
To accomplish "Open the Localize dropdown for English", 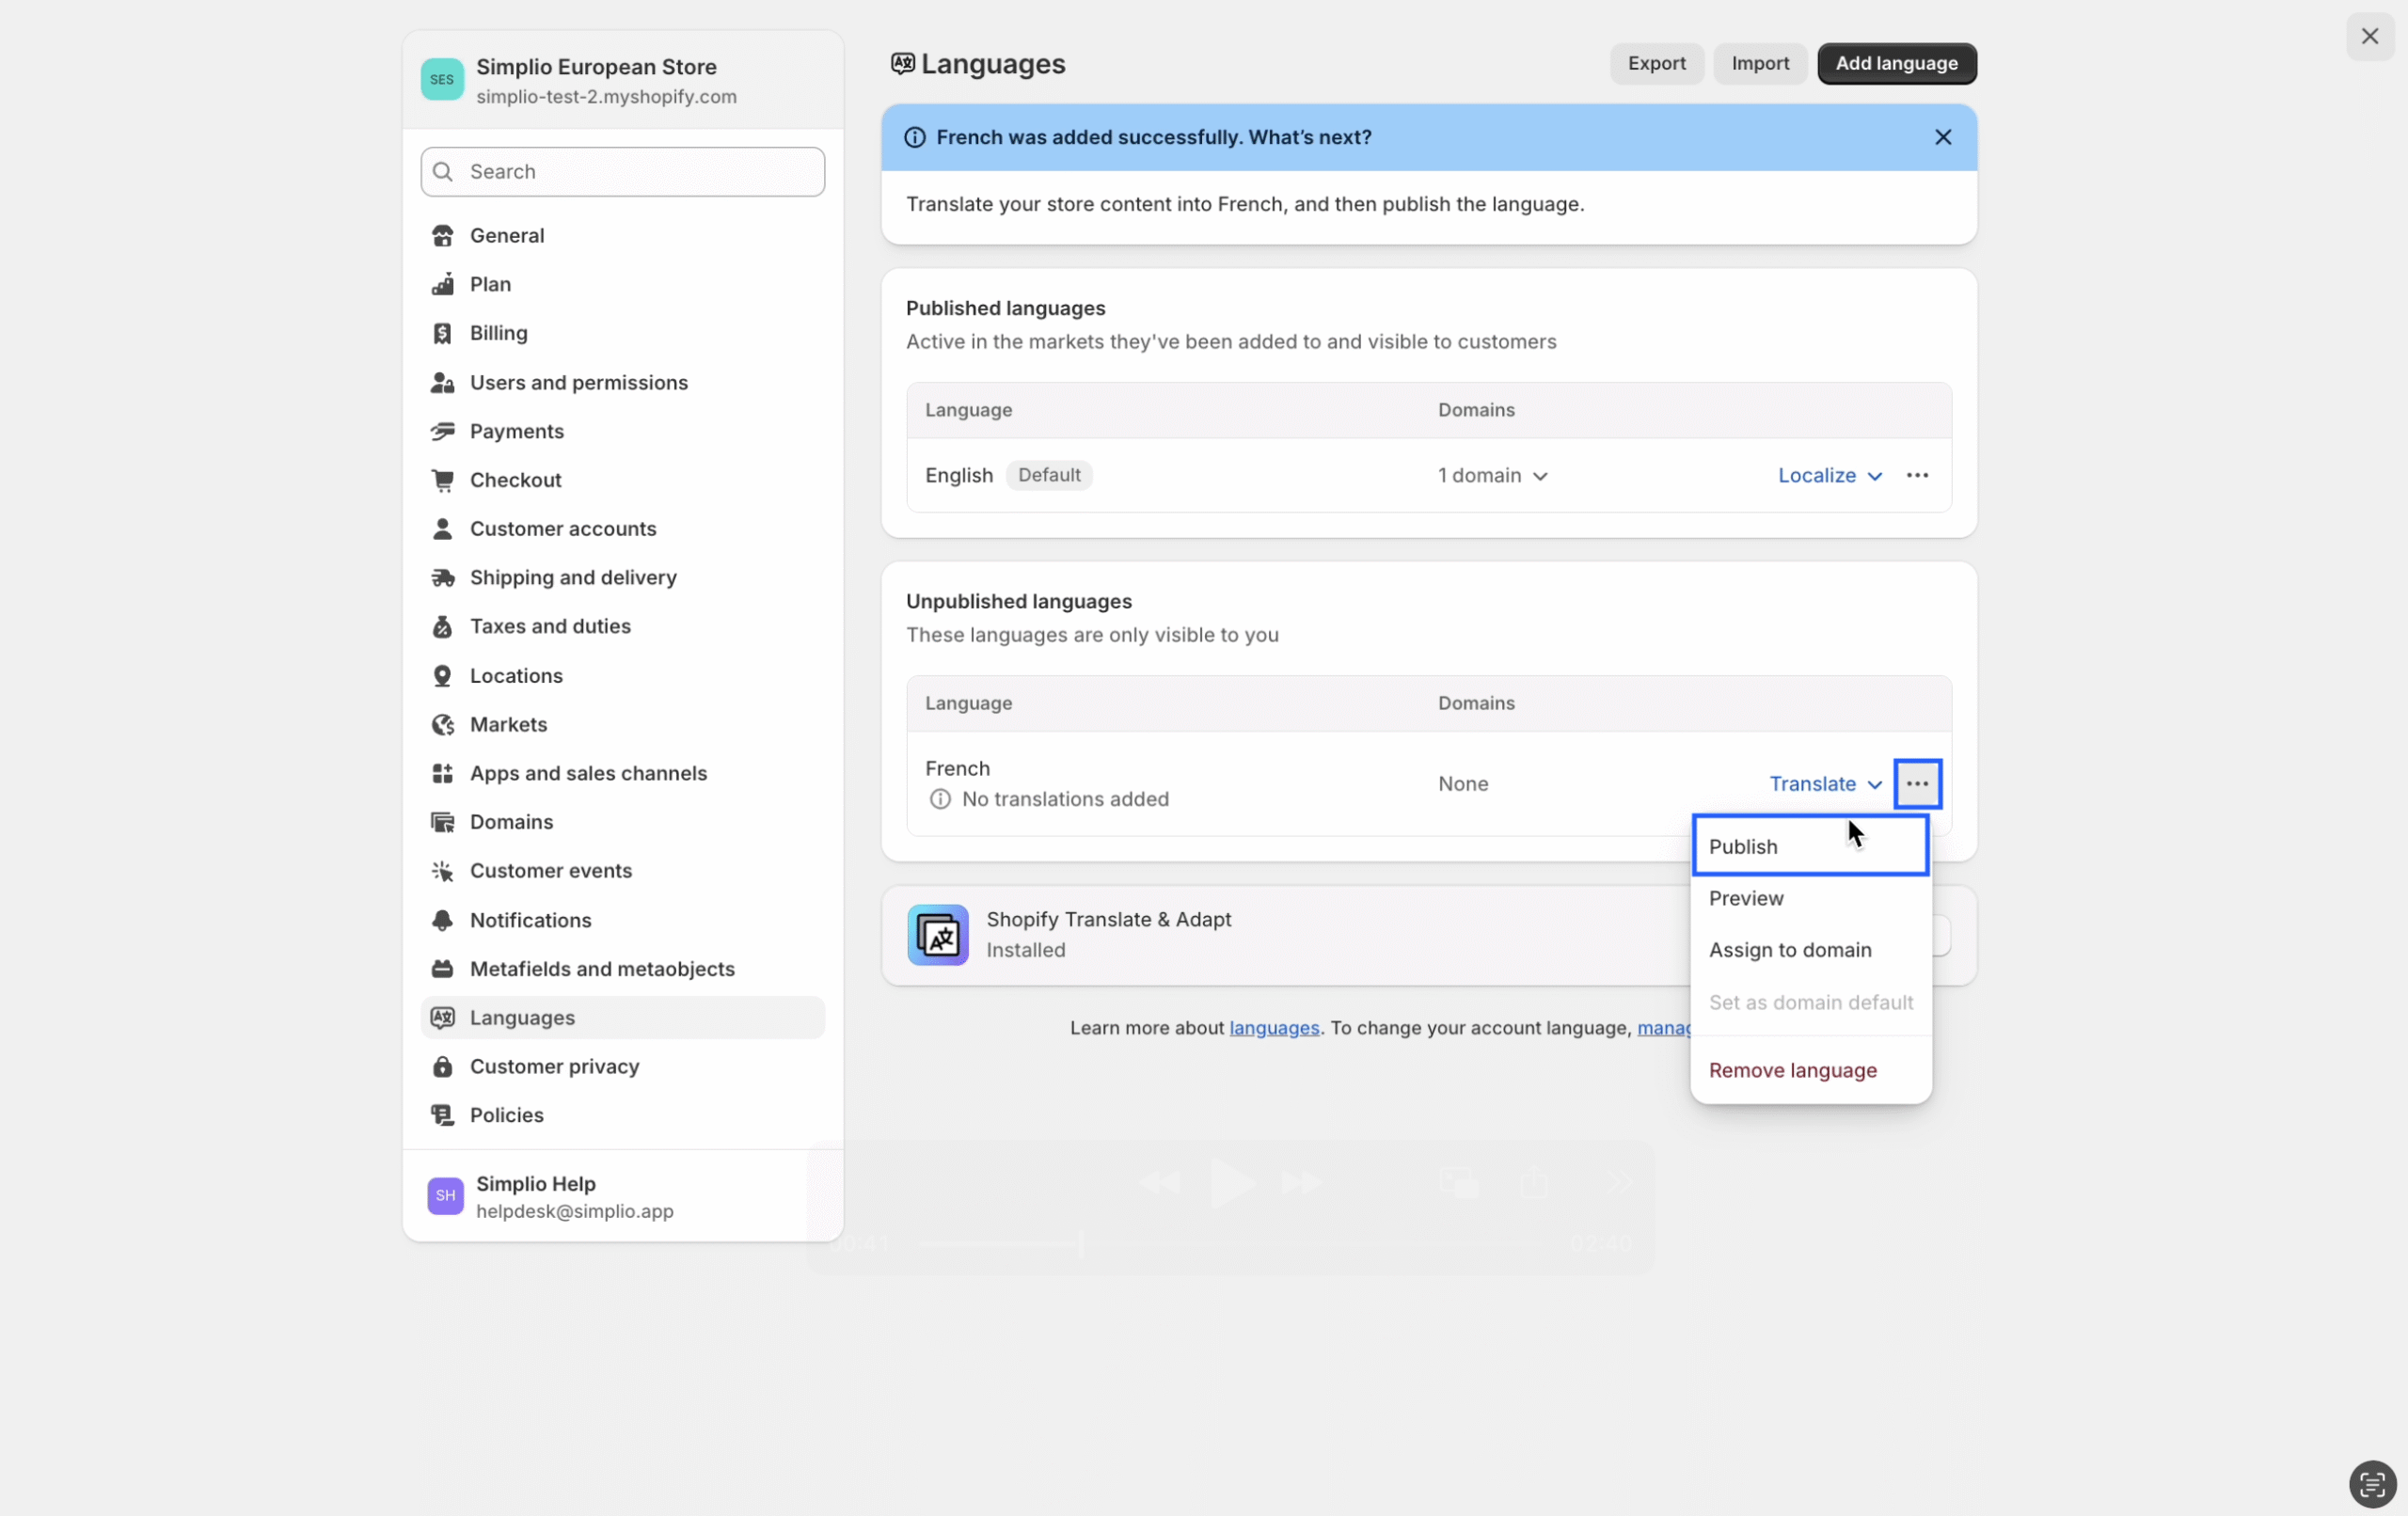I will 1829,475.
